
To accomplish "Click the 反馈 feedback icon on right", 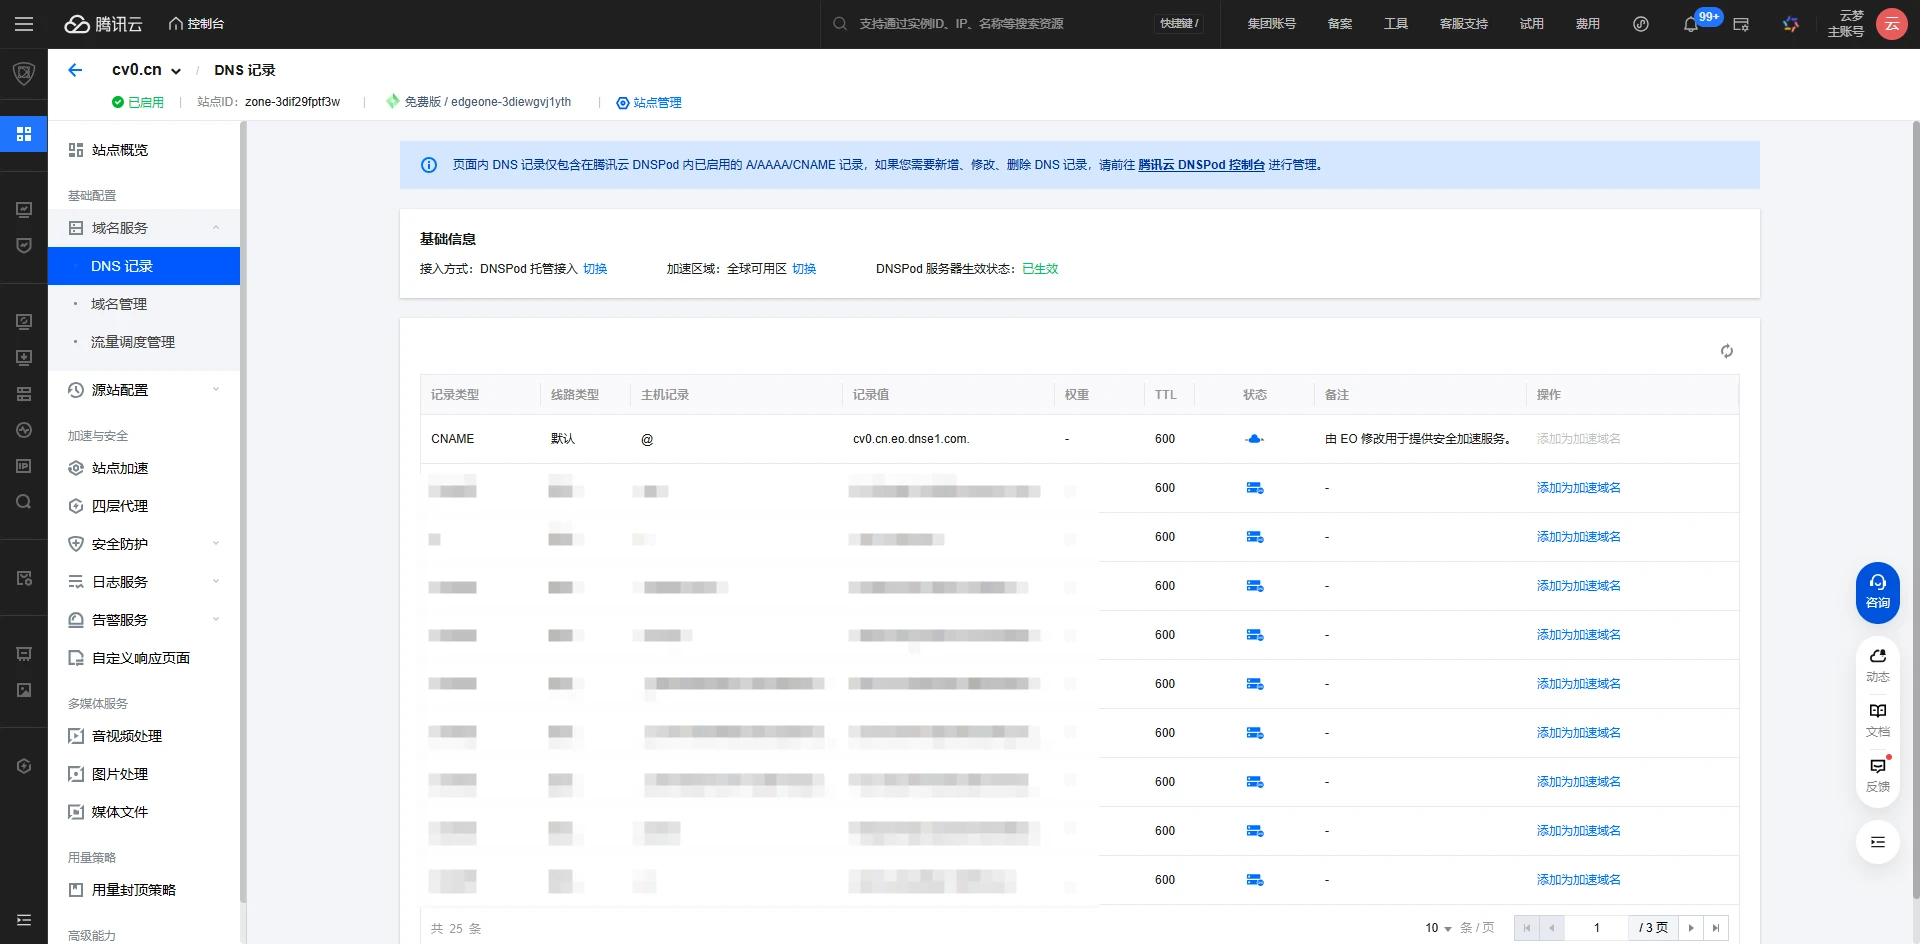I will 1877,774.
